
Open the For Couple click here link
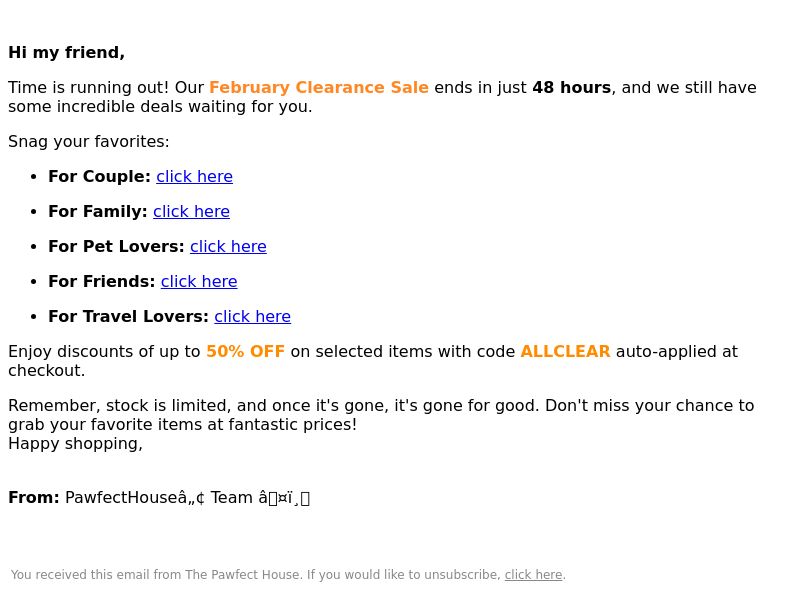194,177
